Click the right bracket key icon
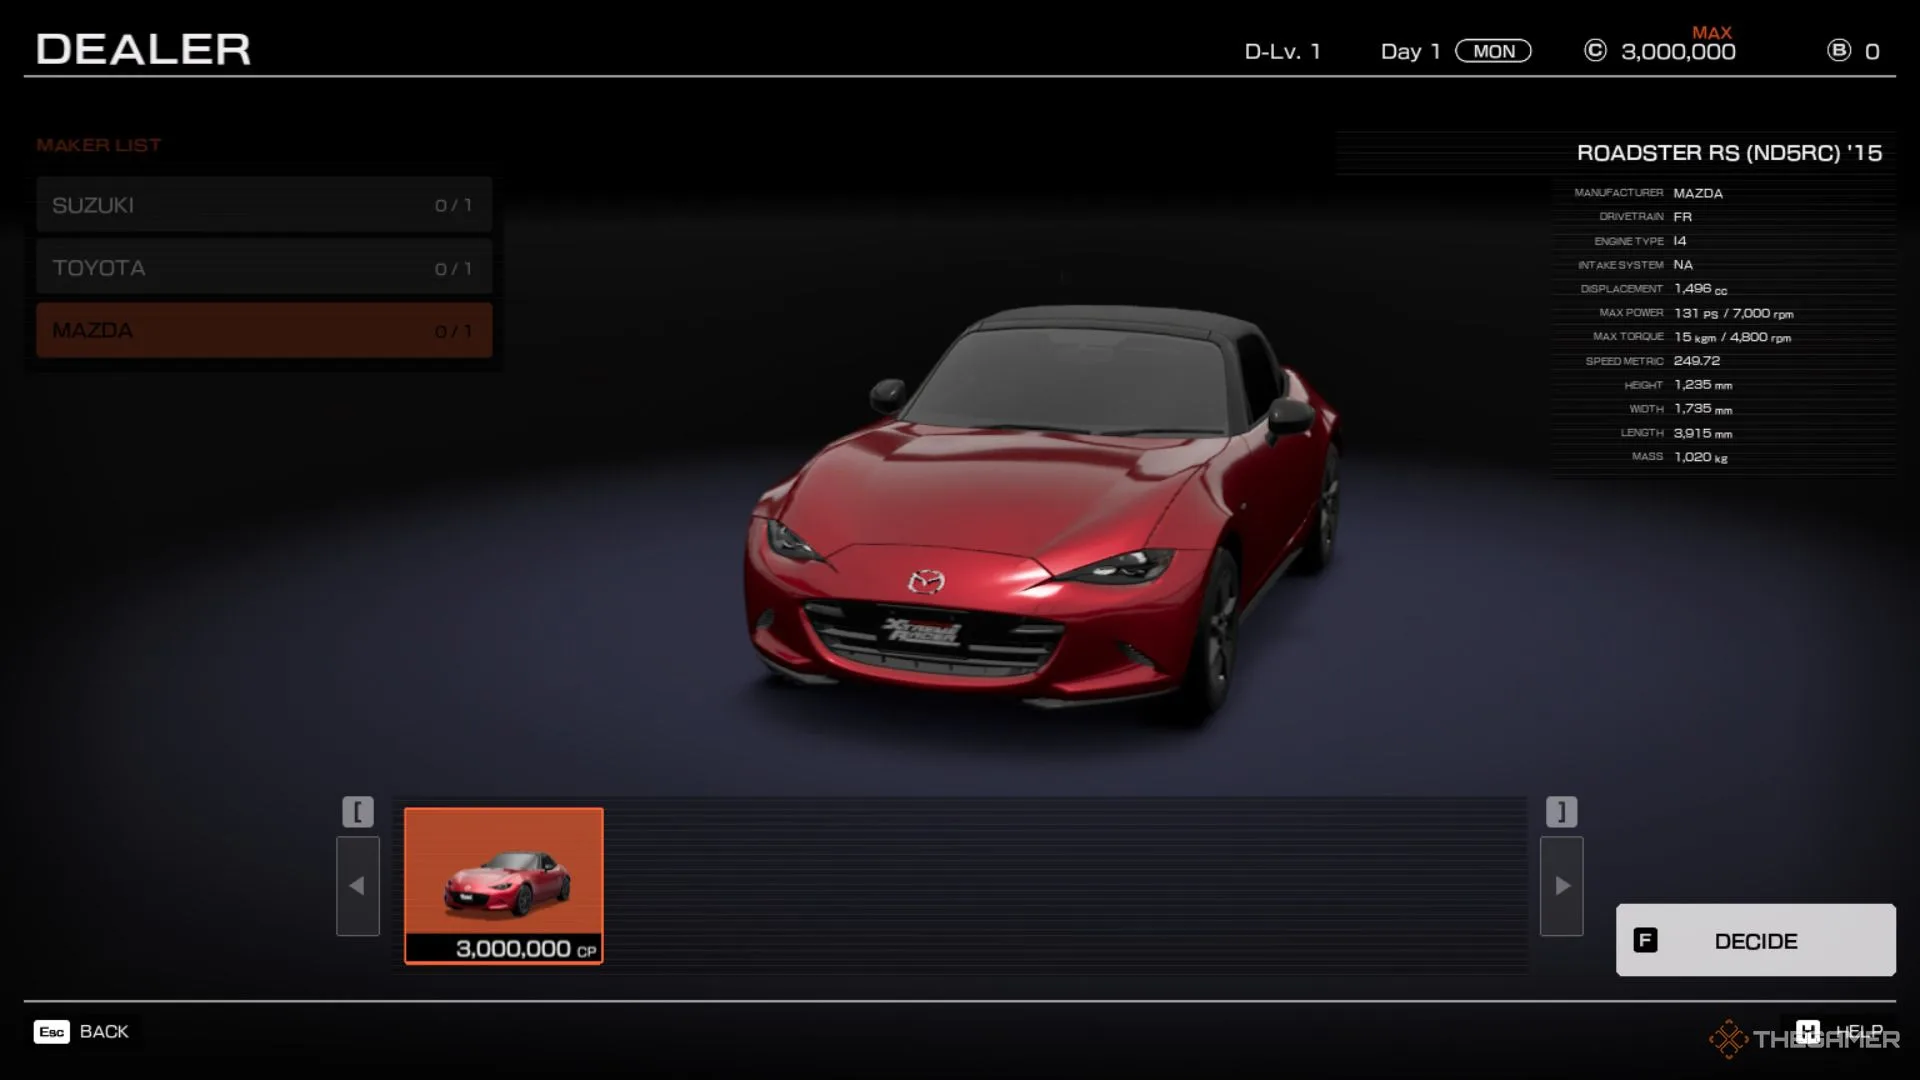Screen dimensions: 1920x1080 (1561, 811)
